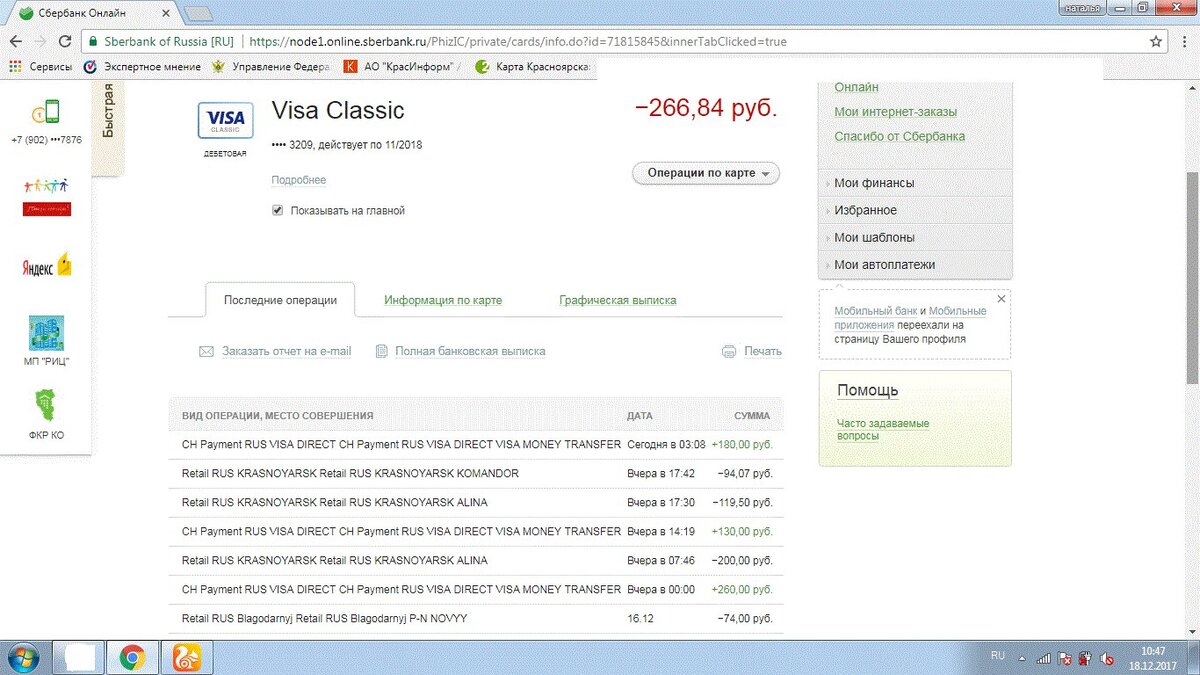Click the browser address bar URL
The height and width of the screenshot is (675, 1200).
point(518,42)
